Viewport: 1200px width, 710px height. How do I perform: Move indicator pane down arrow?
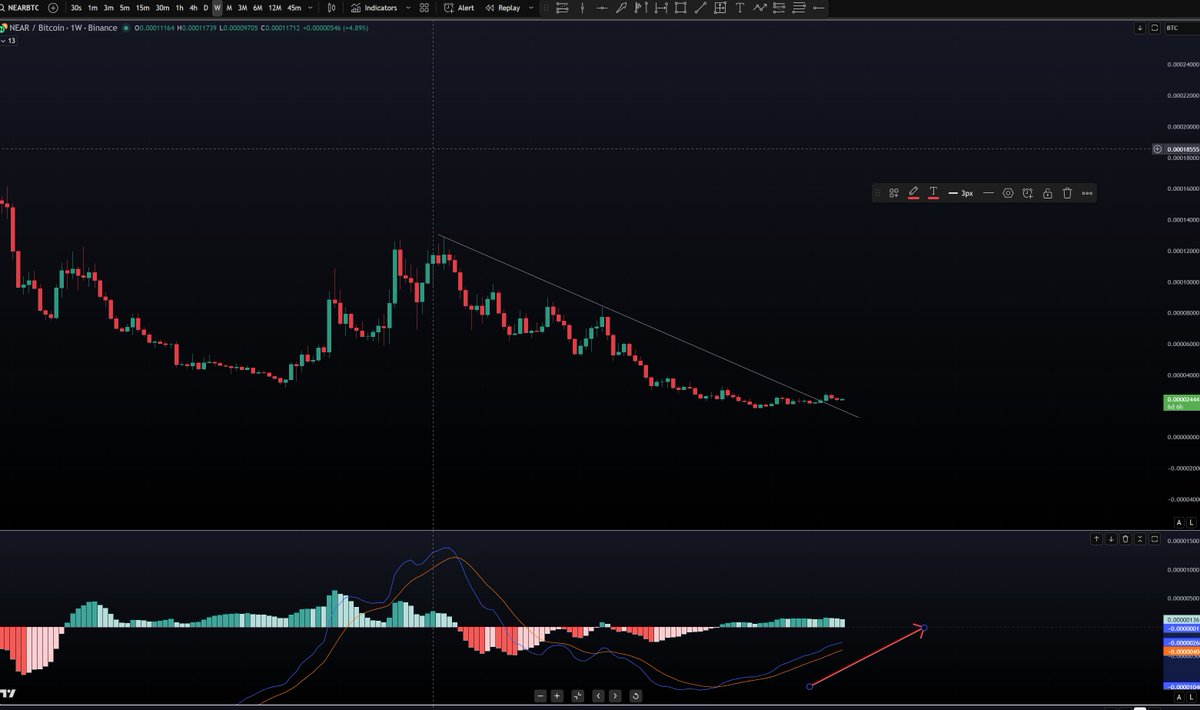tap(1111, 539)
